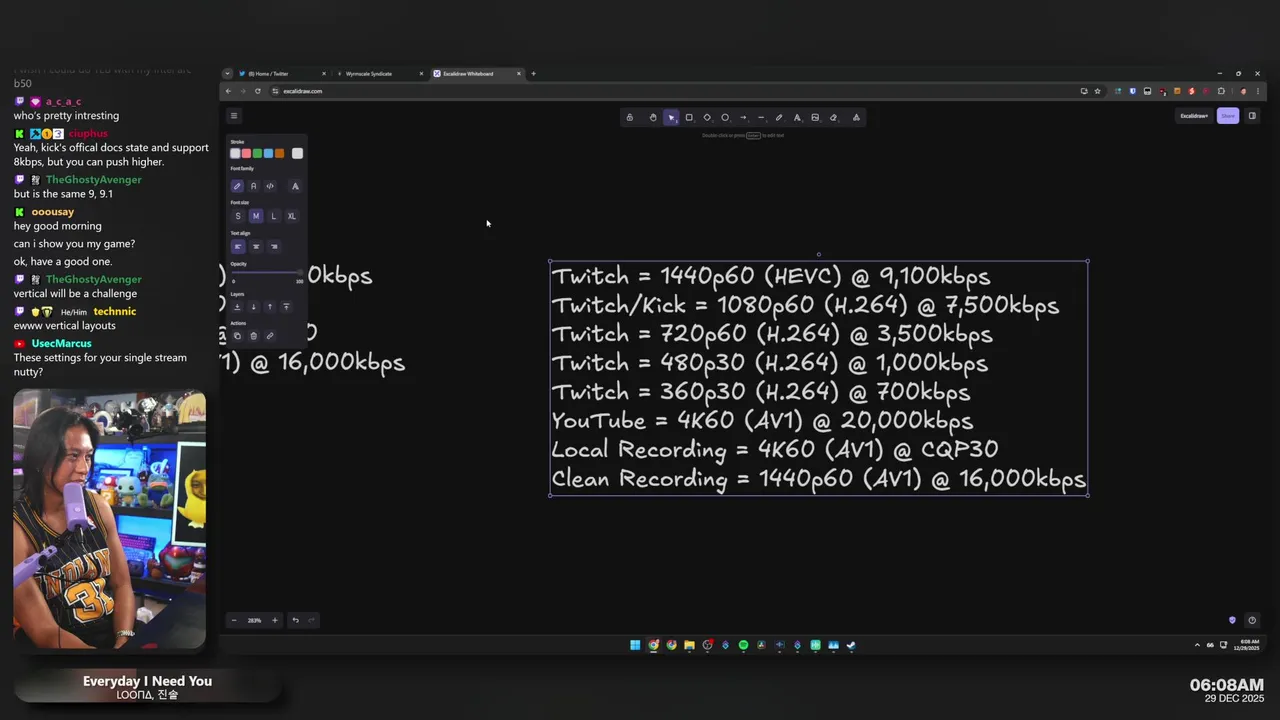Select the Hand pan tool

(x=653, y=117)
